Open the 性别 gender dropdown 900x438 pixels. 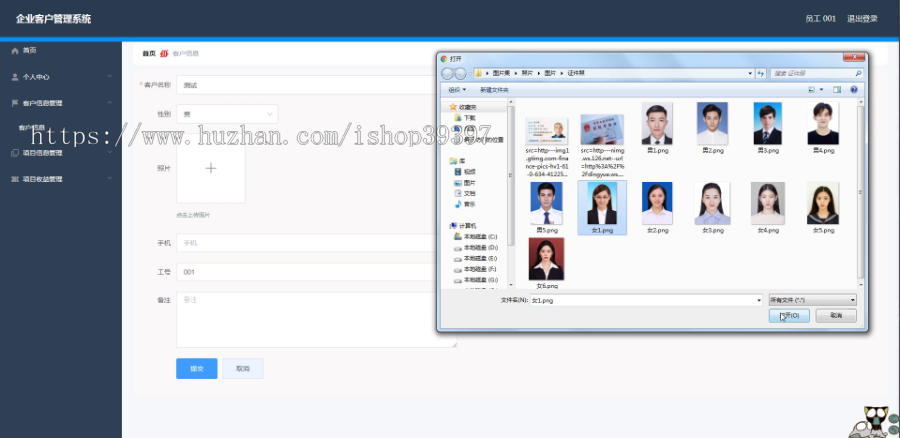click(227, 114)
